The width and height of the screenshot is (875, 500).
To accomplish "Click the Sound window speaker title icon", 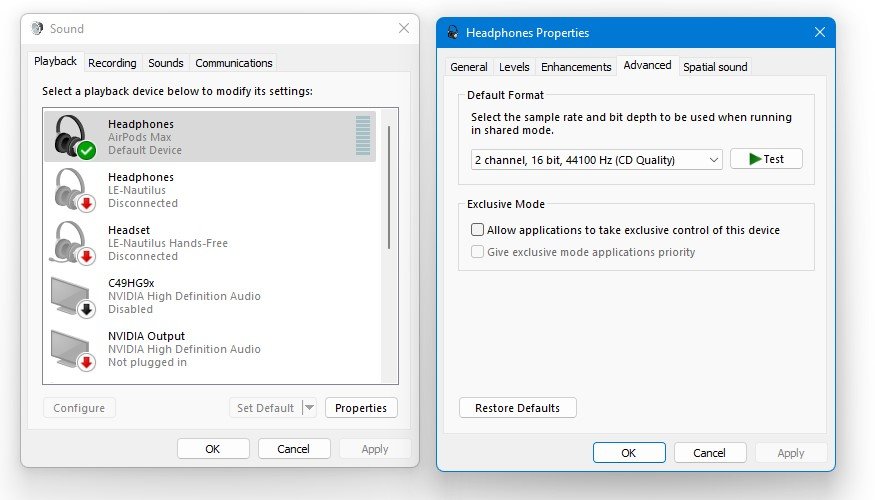I will pos(37,28).
